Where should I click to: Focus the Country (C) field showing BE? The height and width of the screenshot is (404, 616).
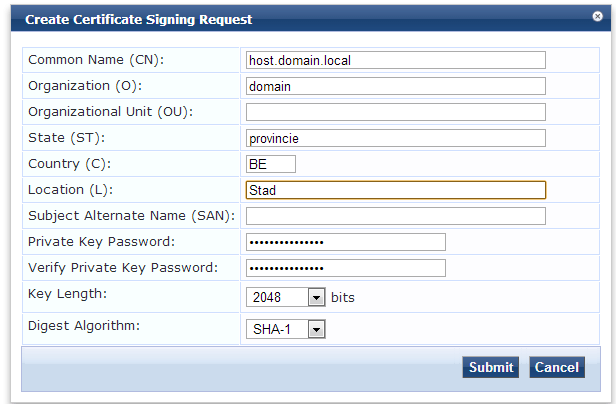270,164
